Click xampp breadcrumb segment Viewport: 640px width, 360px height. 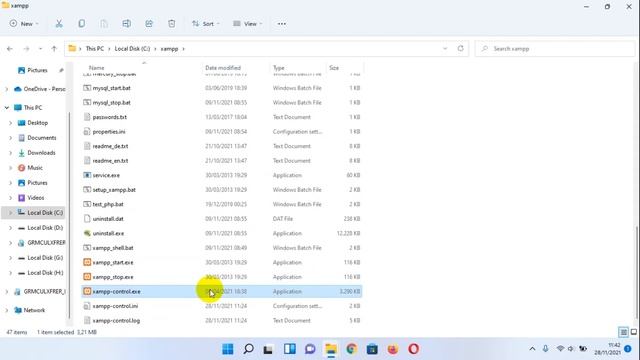pos(169,49)
